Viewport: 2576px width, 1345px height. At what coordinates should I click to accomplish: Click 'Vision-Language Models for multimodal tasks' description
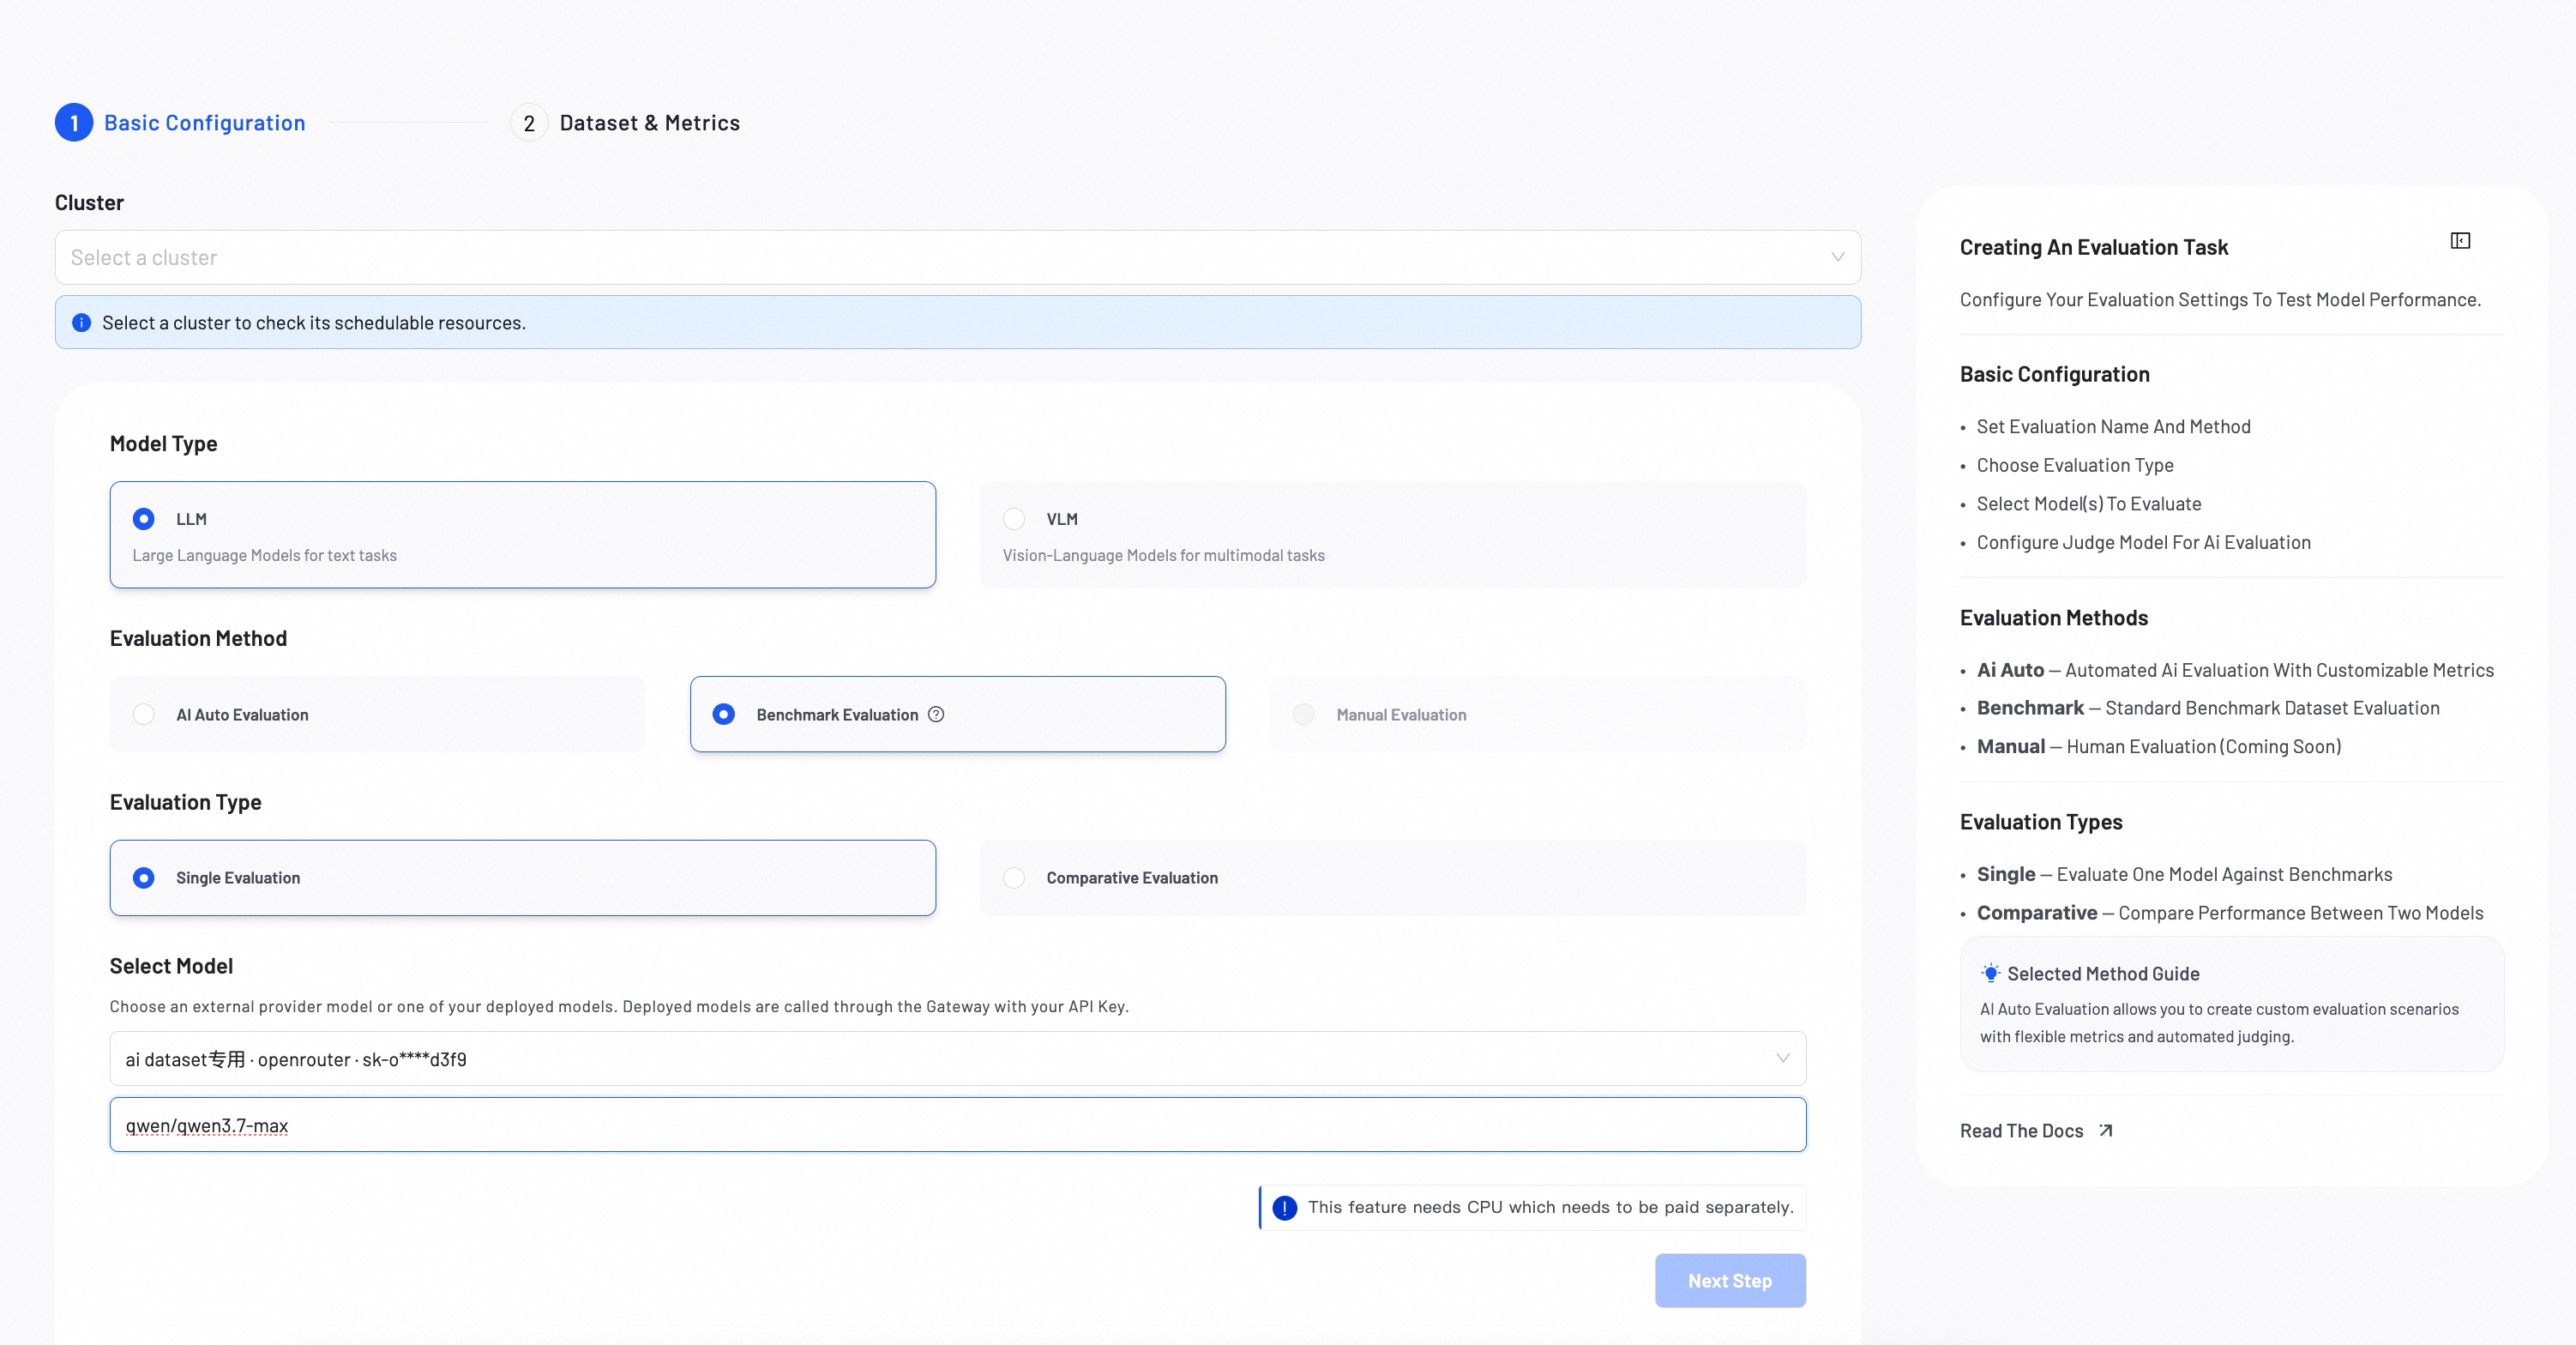click(1164, 556)
